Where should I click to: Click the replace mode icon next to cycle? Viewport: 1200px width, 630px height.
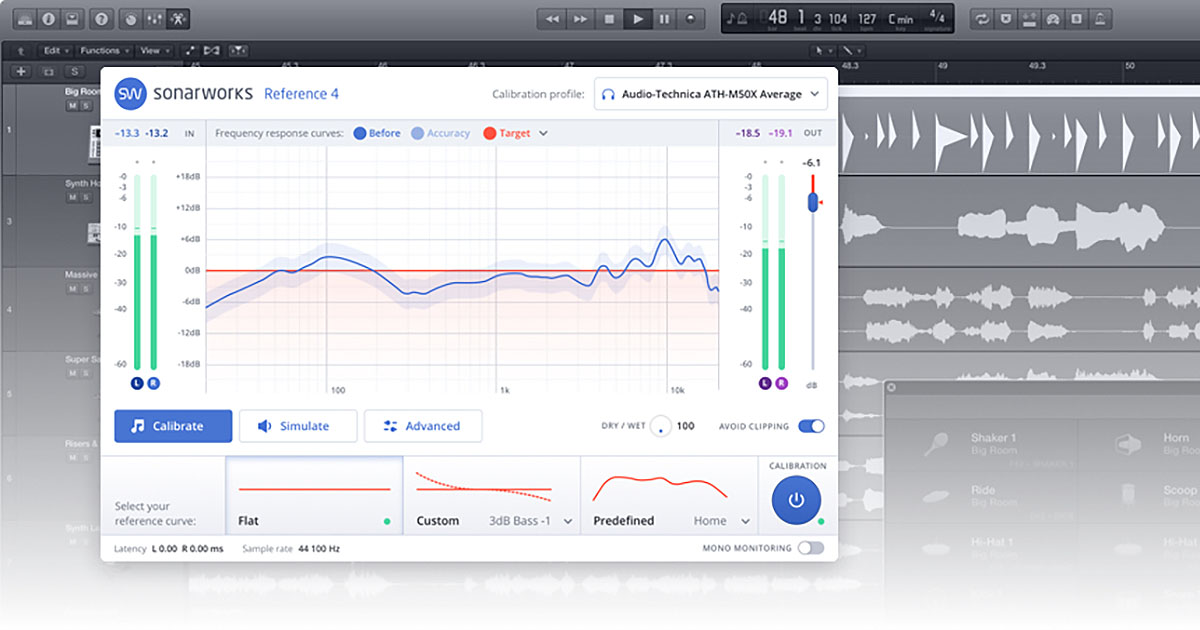tap(1006, 19)
